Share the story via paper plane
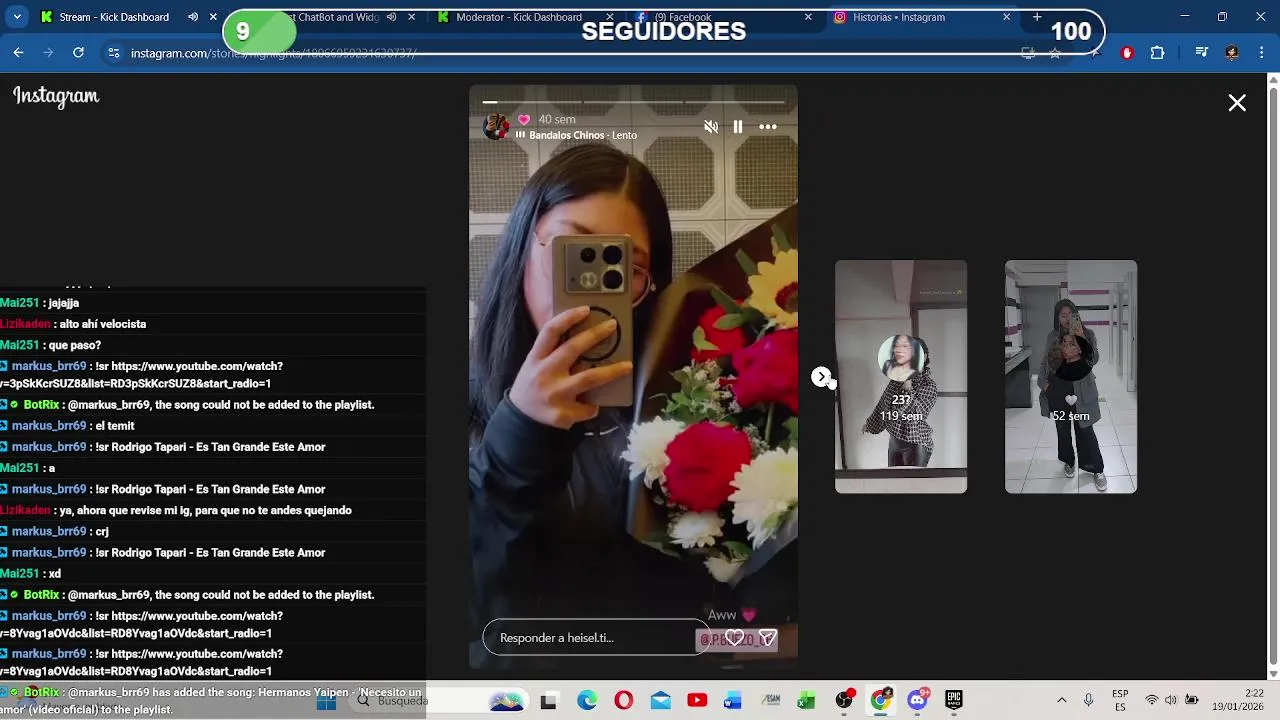 point(767,638)
